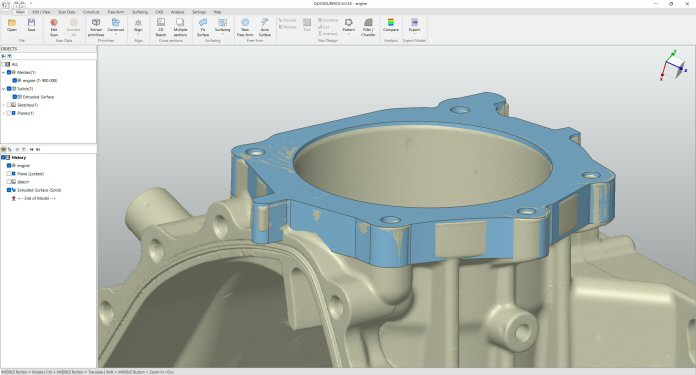Start the Edit Scan tool
The width and height of the screenshot is (696, 375).
point(54,27)
